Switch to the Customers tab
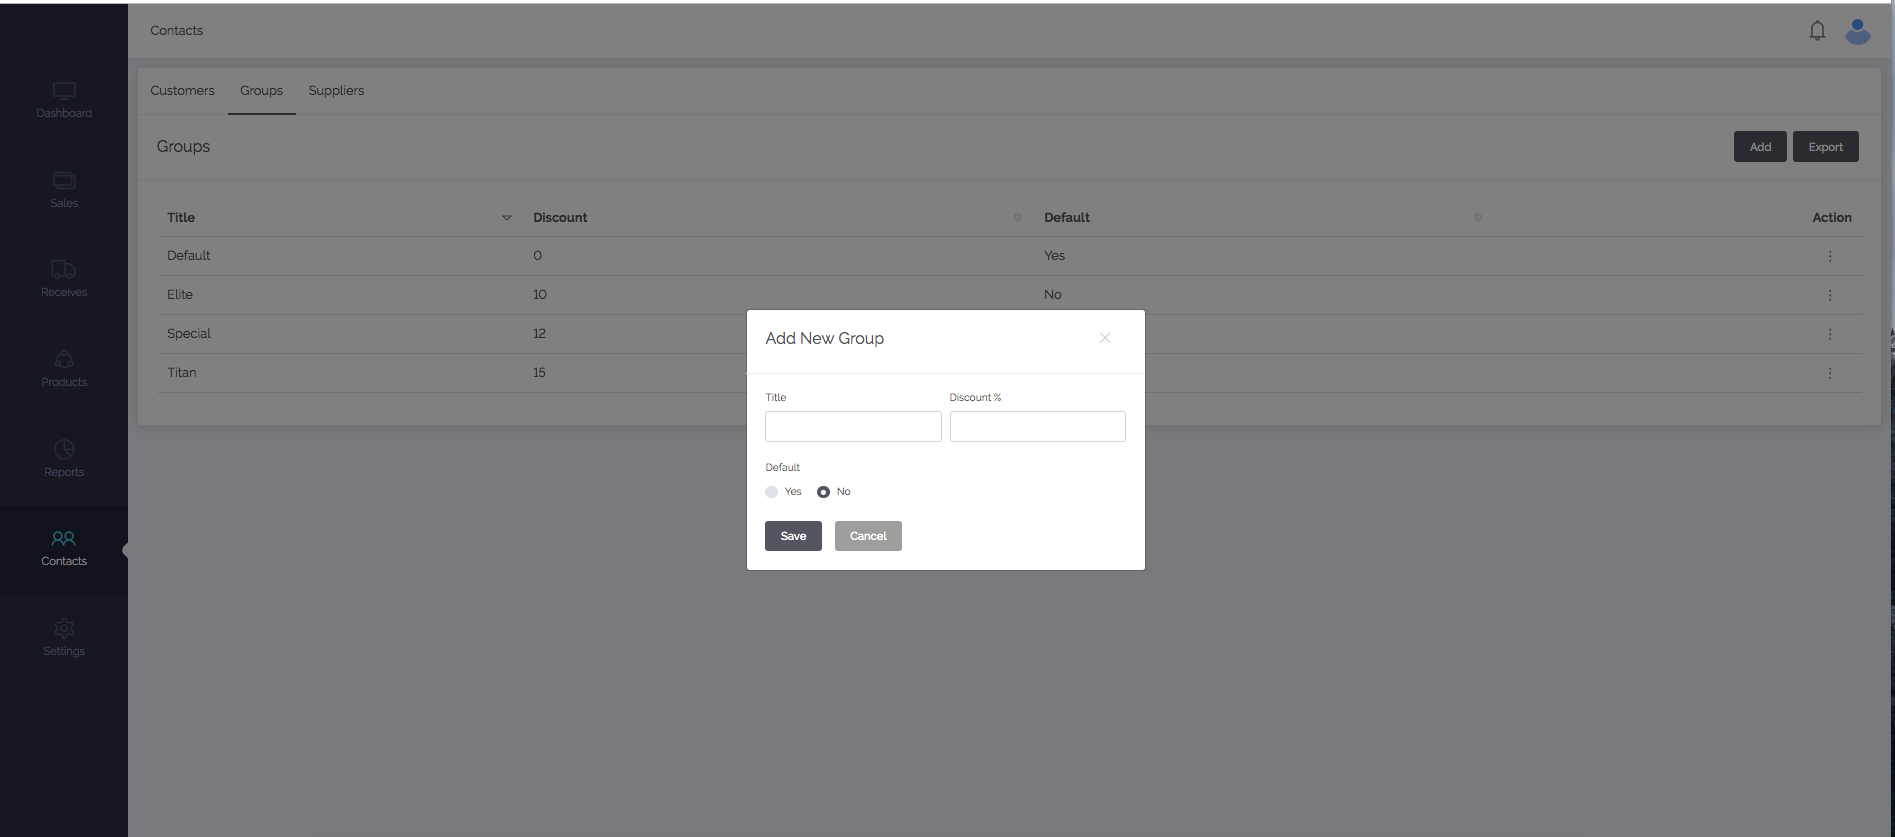Image resolution: width=1895 pixels, height=837 pixels. (x=182, y=91)
